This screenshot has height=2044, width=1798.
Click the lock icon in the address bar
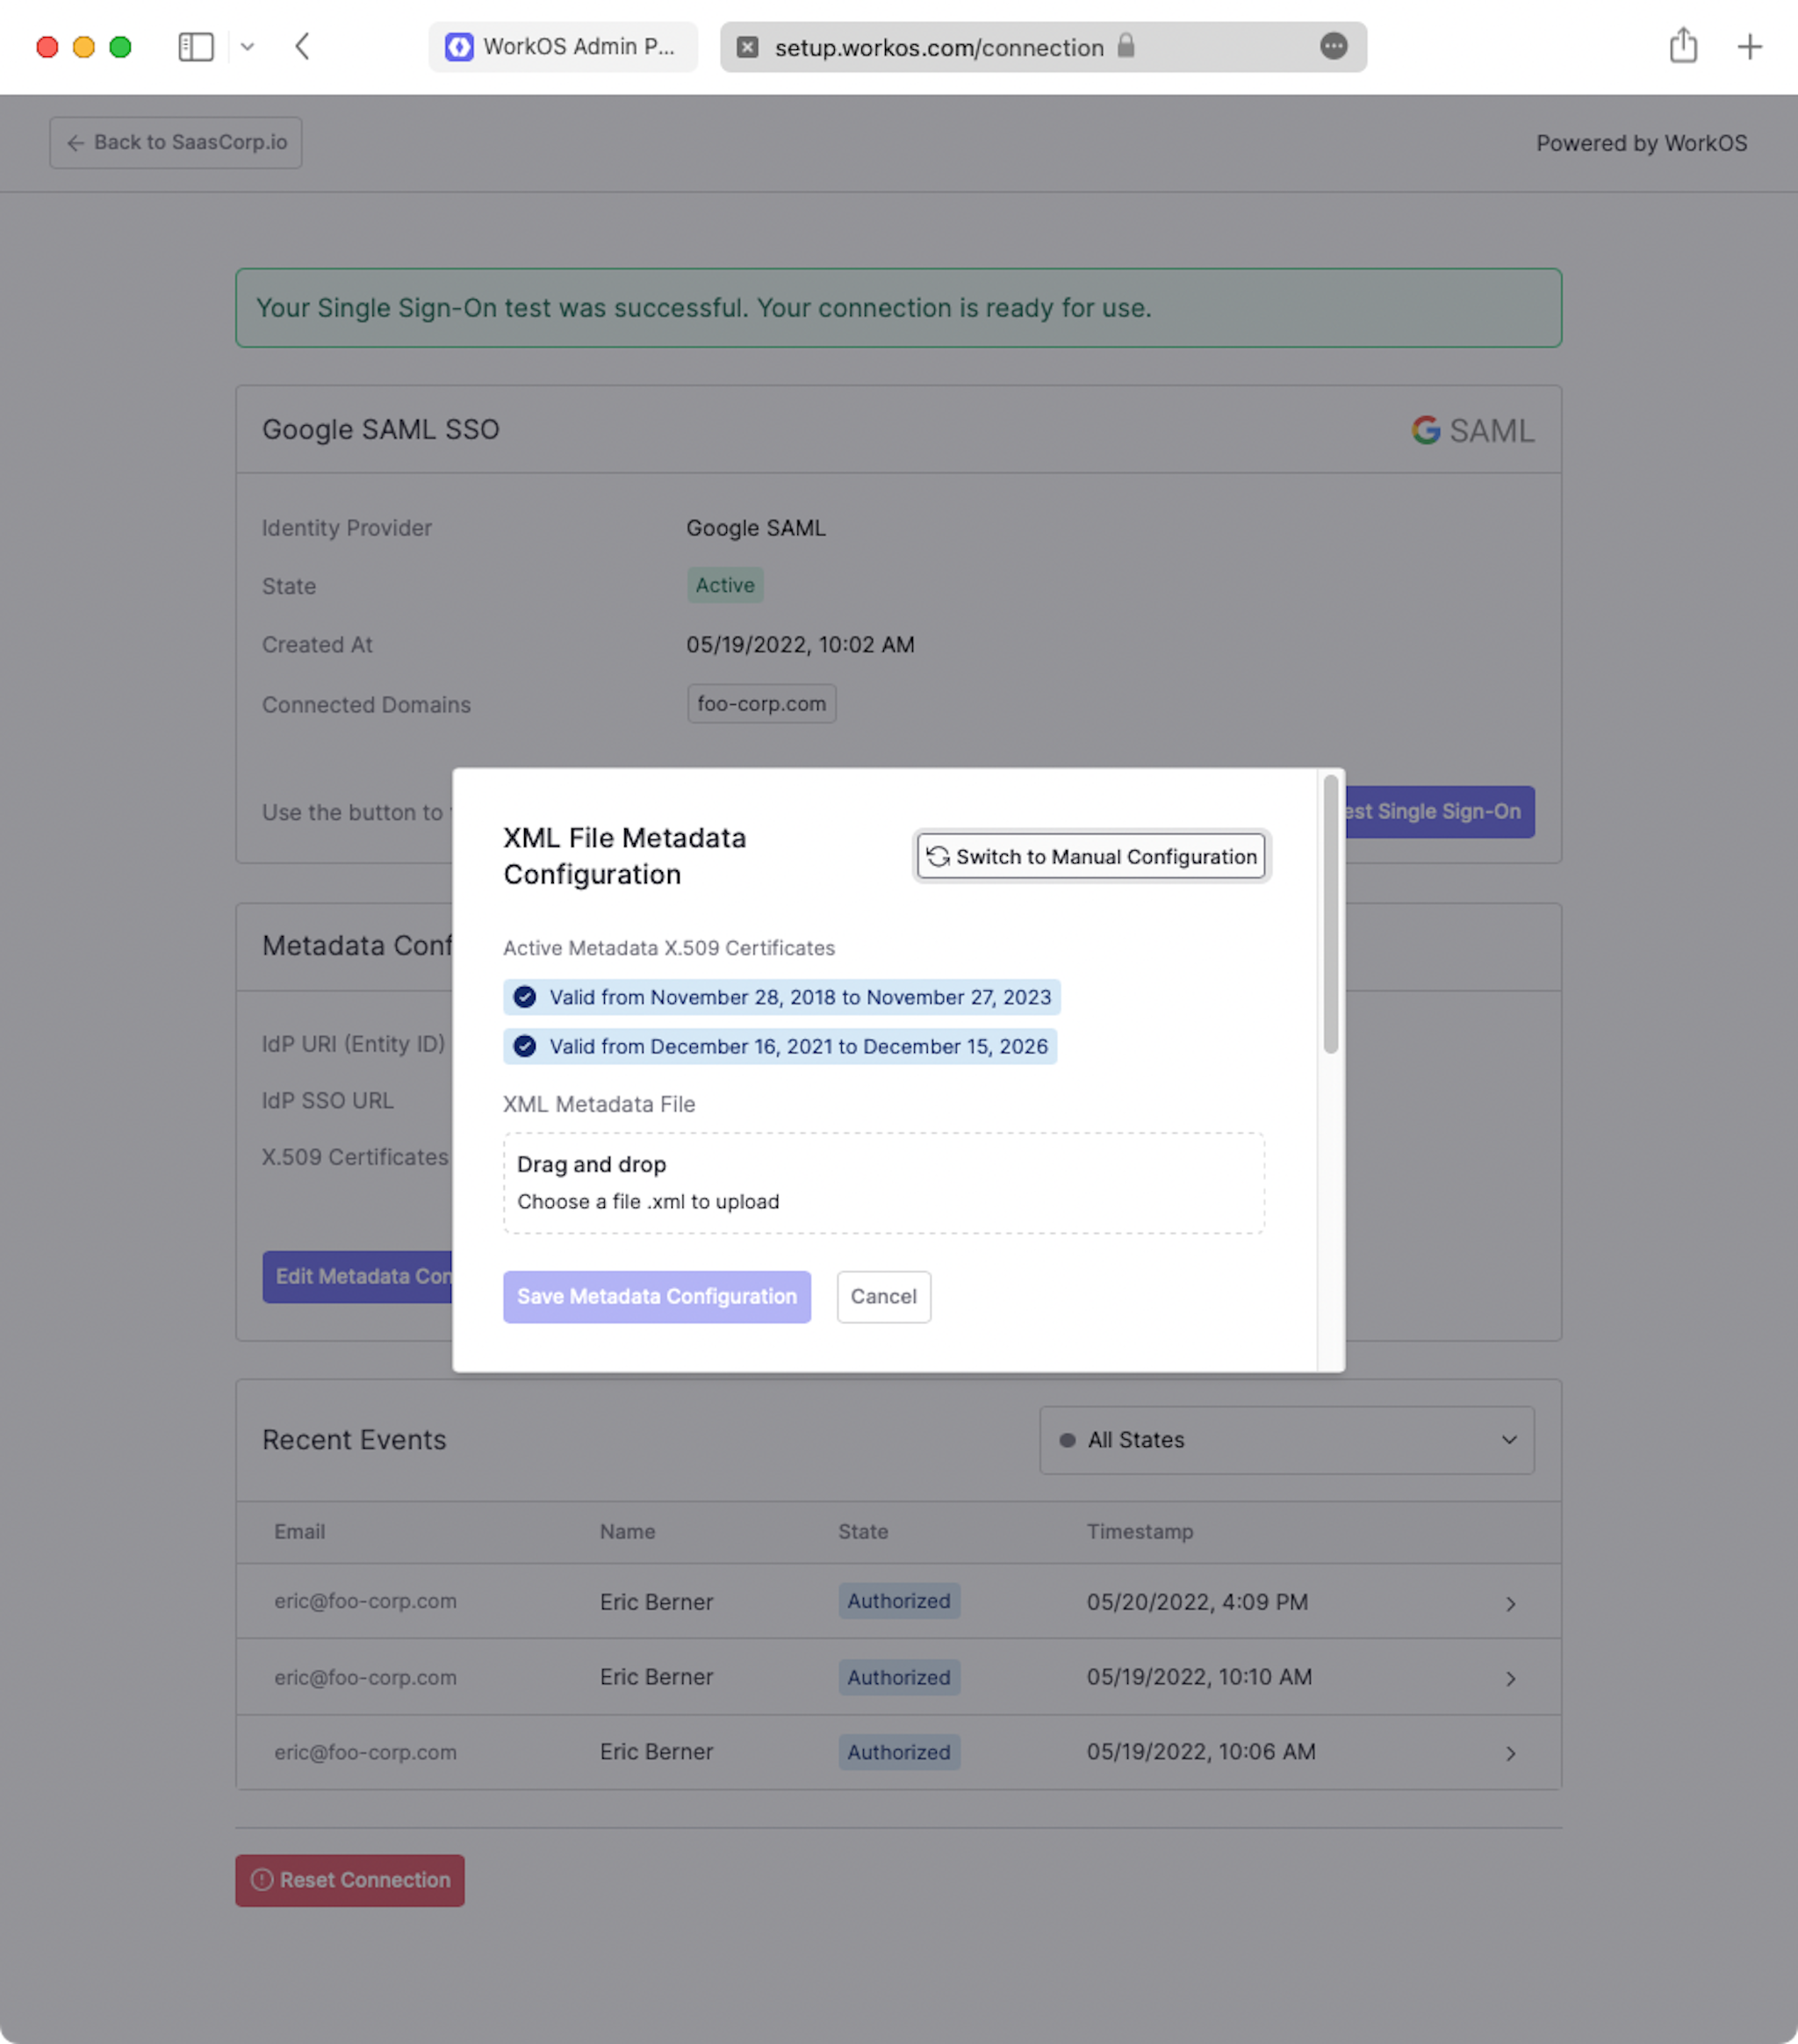pyautogui.click(x=1129, y=47)
